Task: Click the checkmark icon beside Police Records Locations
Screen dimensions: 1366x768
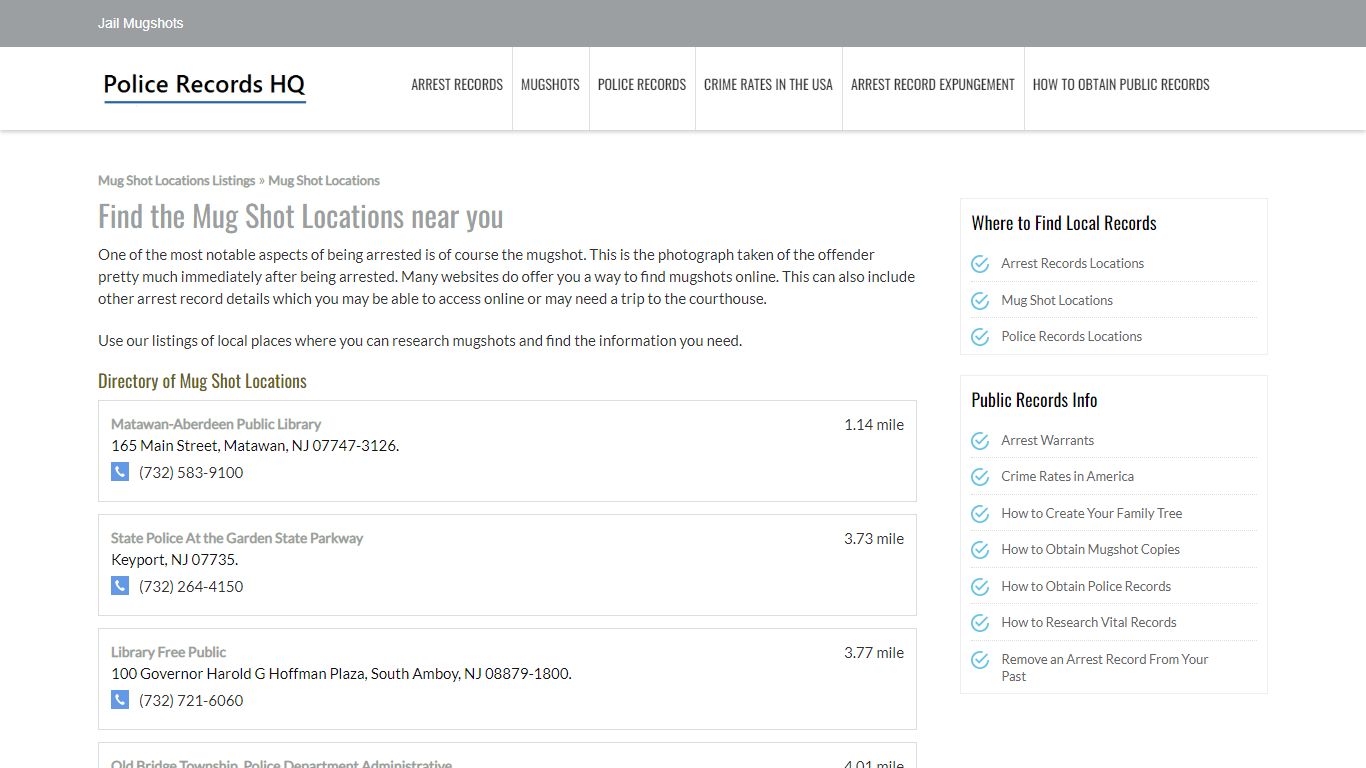Action: point(980,337)
